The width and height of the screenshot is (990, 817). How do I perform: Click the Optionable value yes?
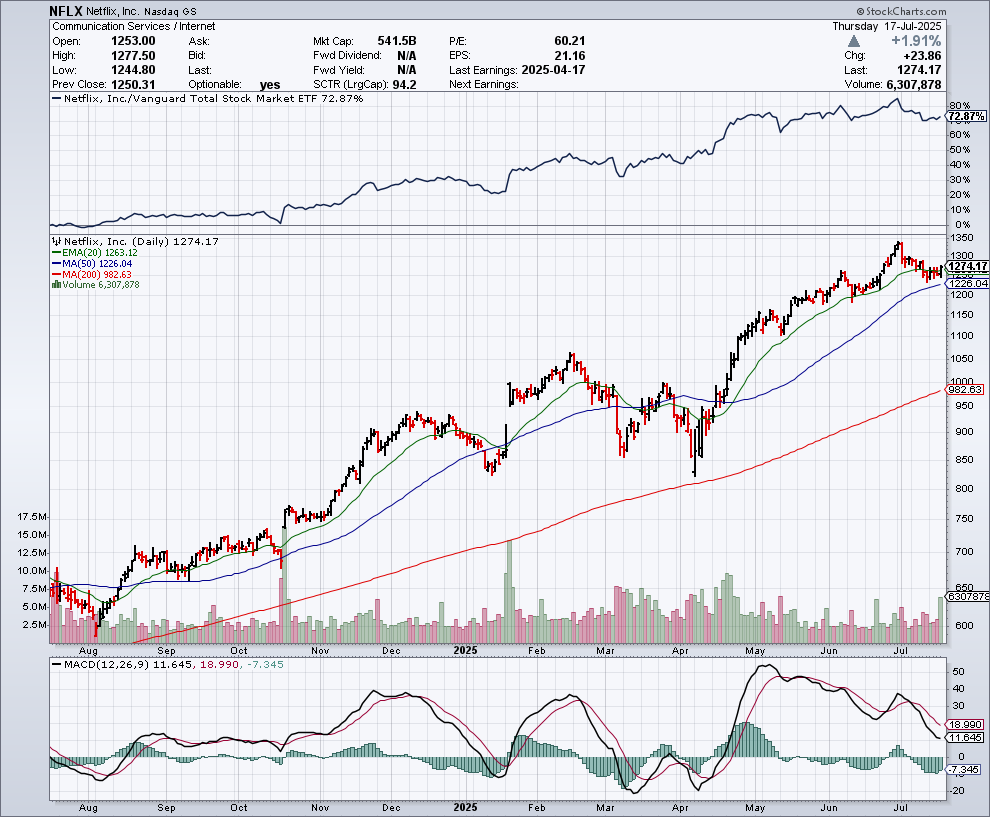[x=270, y=85]
